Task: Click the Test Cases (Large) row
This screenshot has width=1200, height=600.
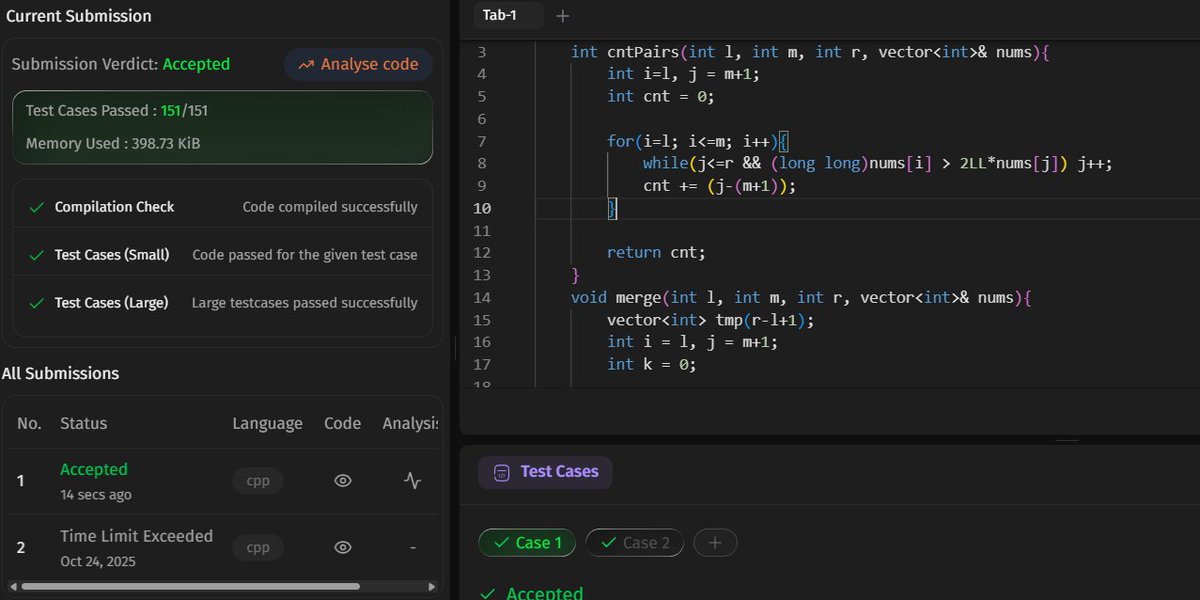Action: [224, 303]
